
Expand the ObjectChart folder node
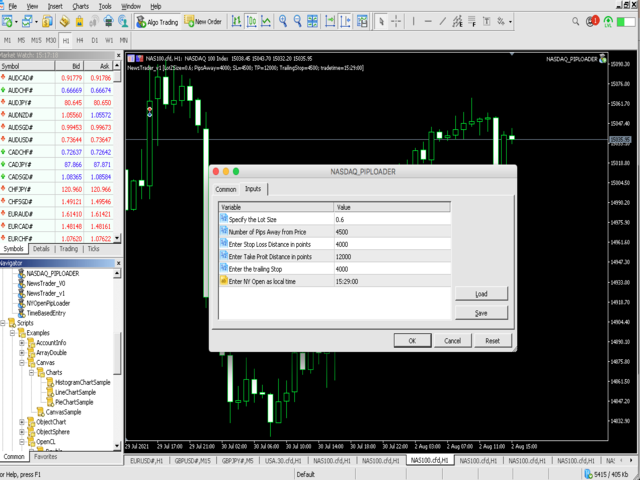tap(22, 422)
